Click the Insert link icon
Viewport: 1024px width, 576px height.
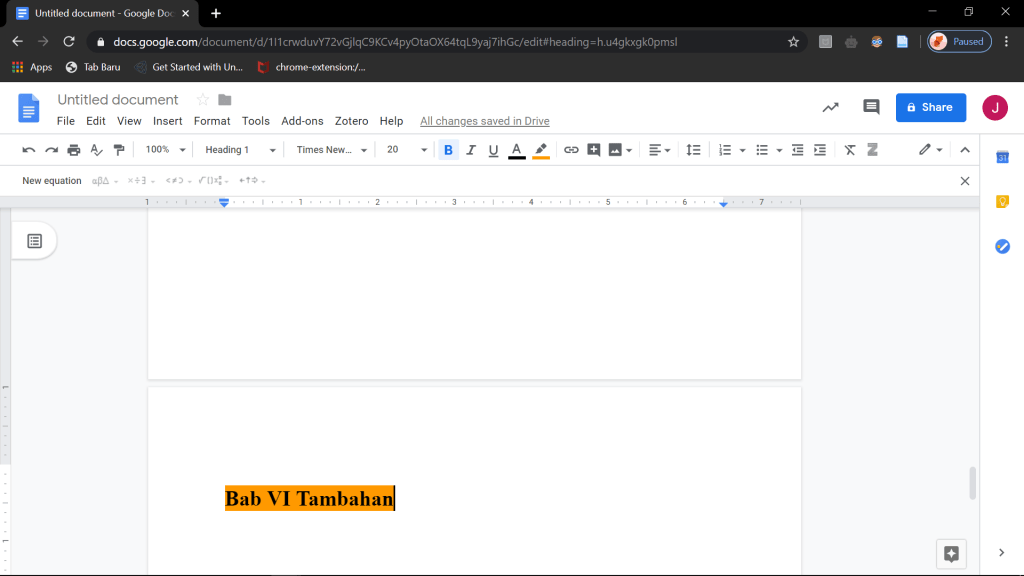pyautogui.click(x=571, y=150)
